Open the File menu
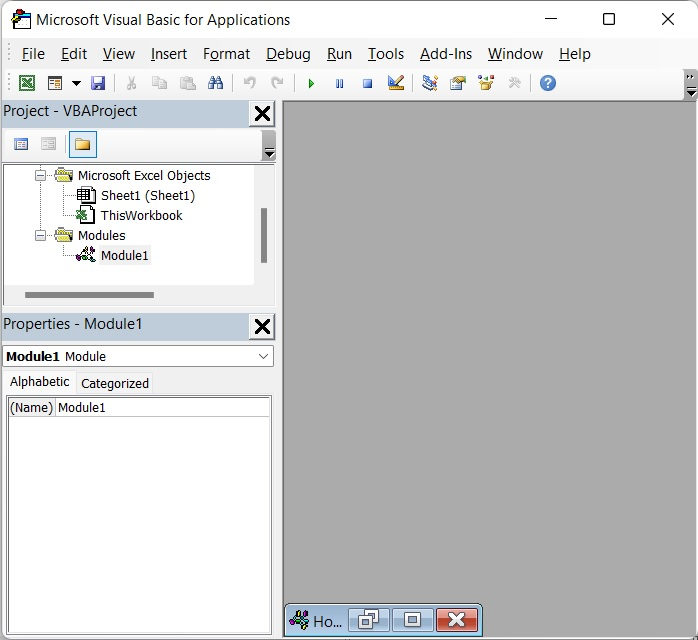The image size is (698, 640). pyautogui.click(x=33, y=54)
